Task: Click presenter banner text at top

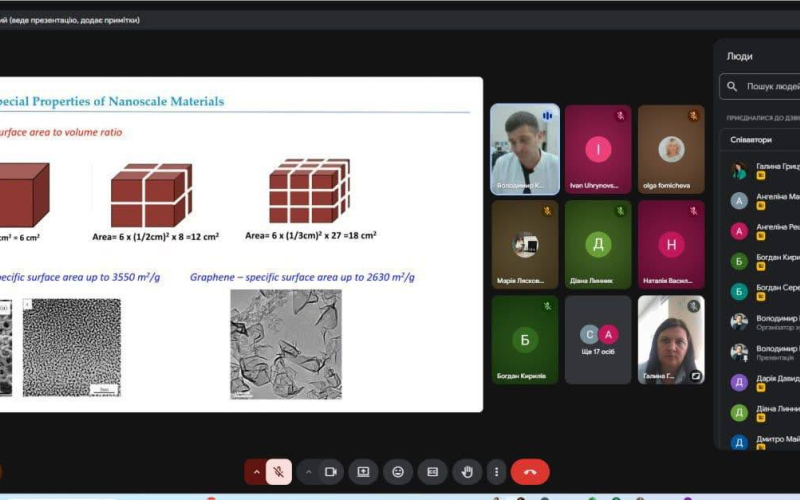Action: point(70,20)
